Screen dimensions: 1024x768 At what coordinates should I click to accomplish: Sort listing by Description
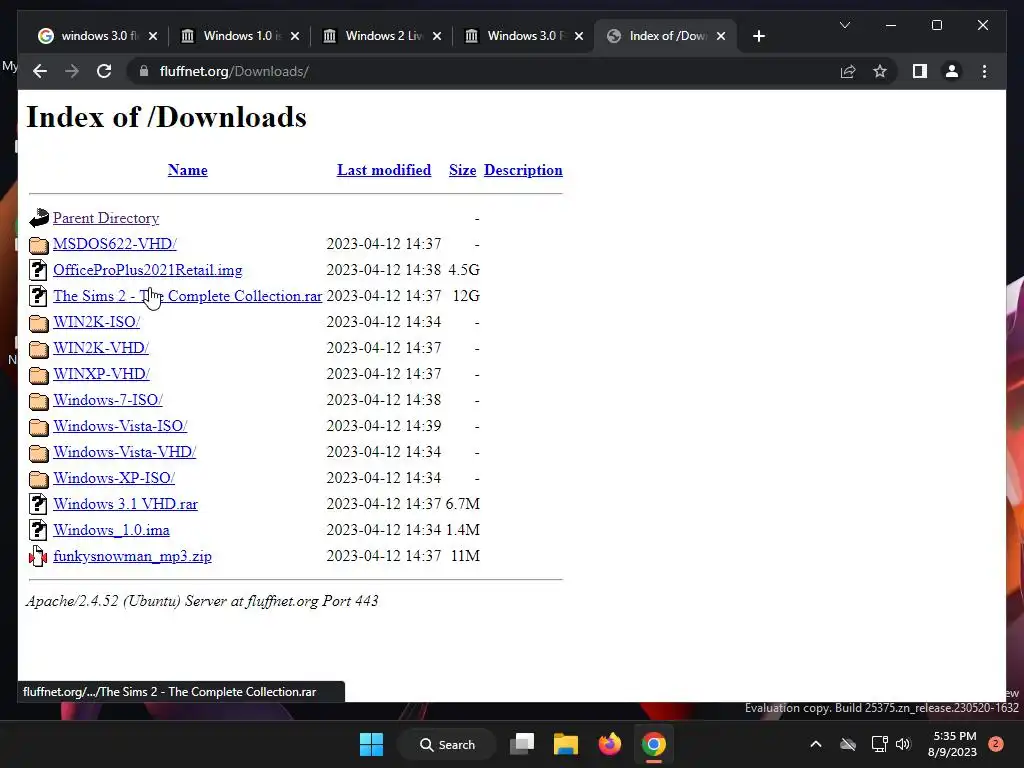tap(523, 170)
